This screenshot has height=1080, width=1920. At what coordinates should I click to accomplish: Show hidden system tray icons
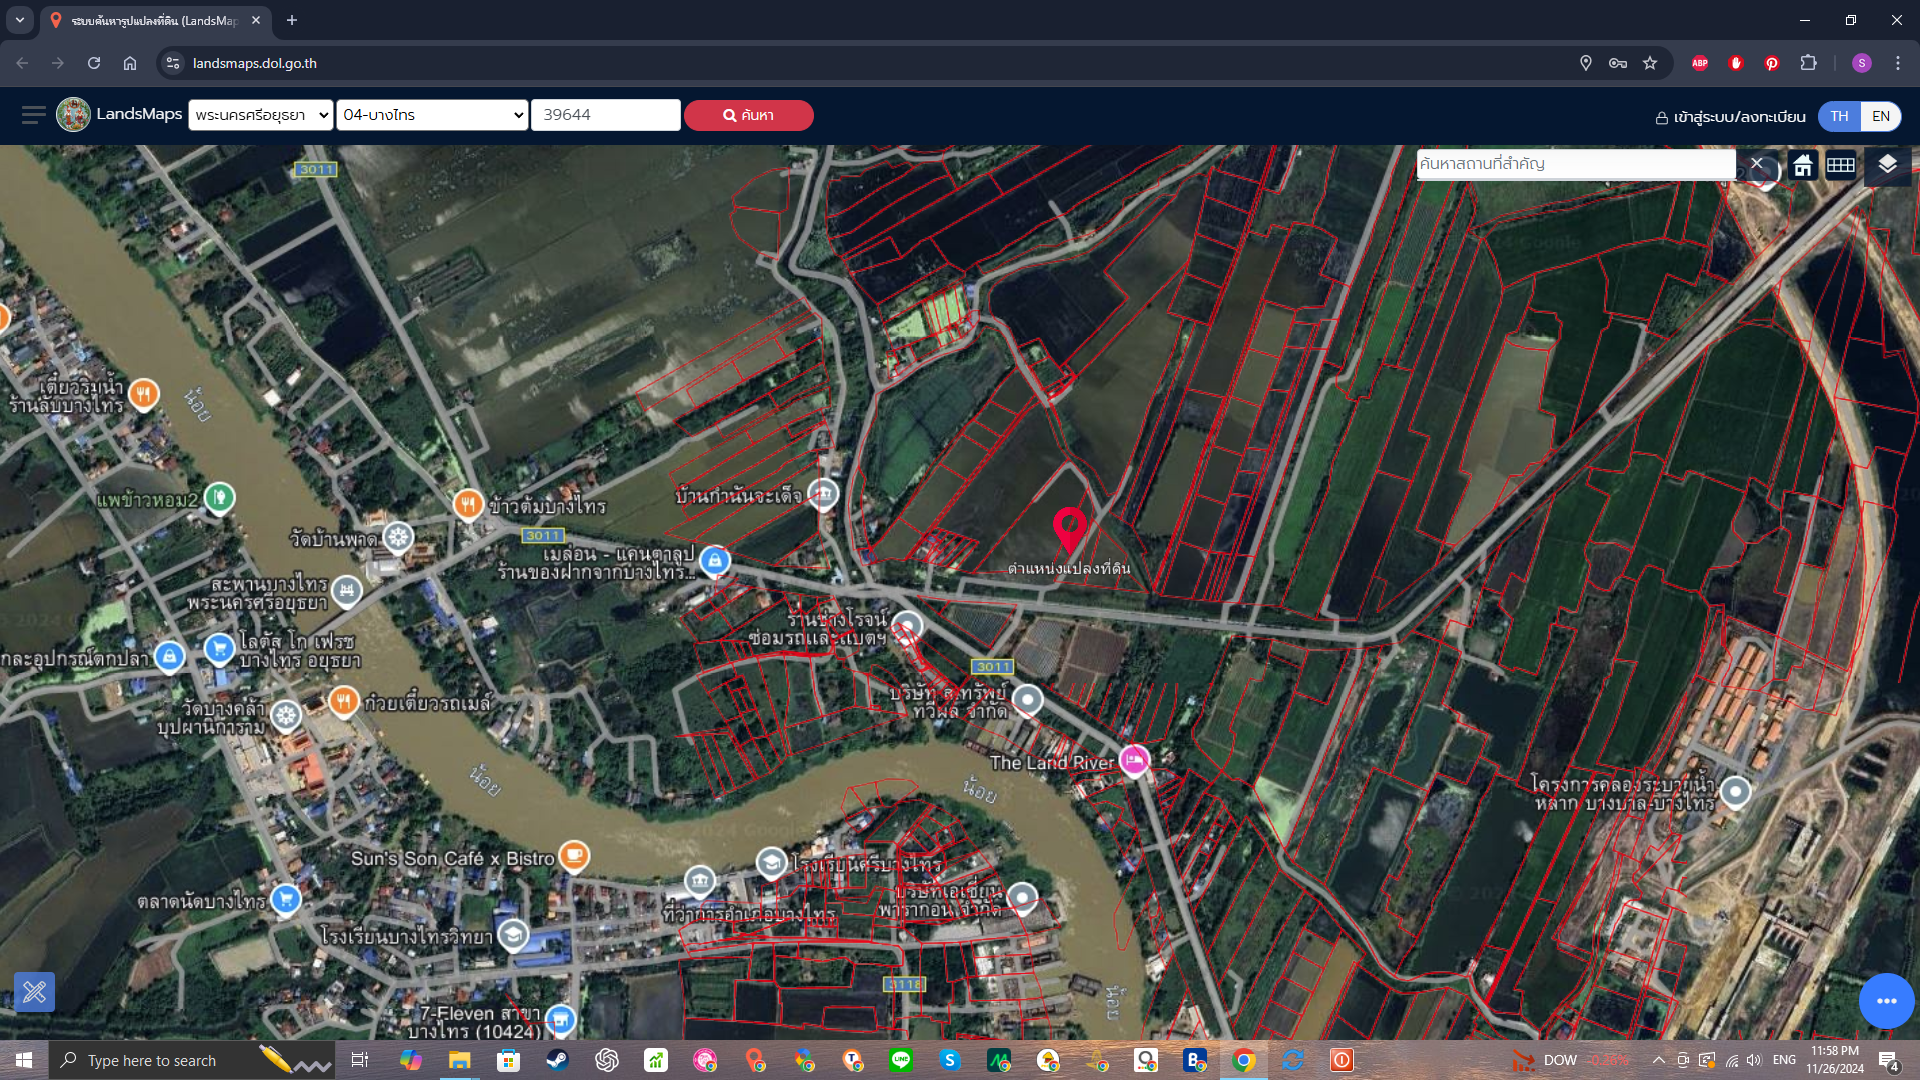[1659, 1060]
